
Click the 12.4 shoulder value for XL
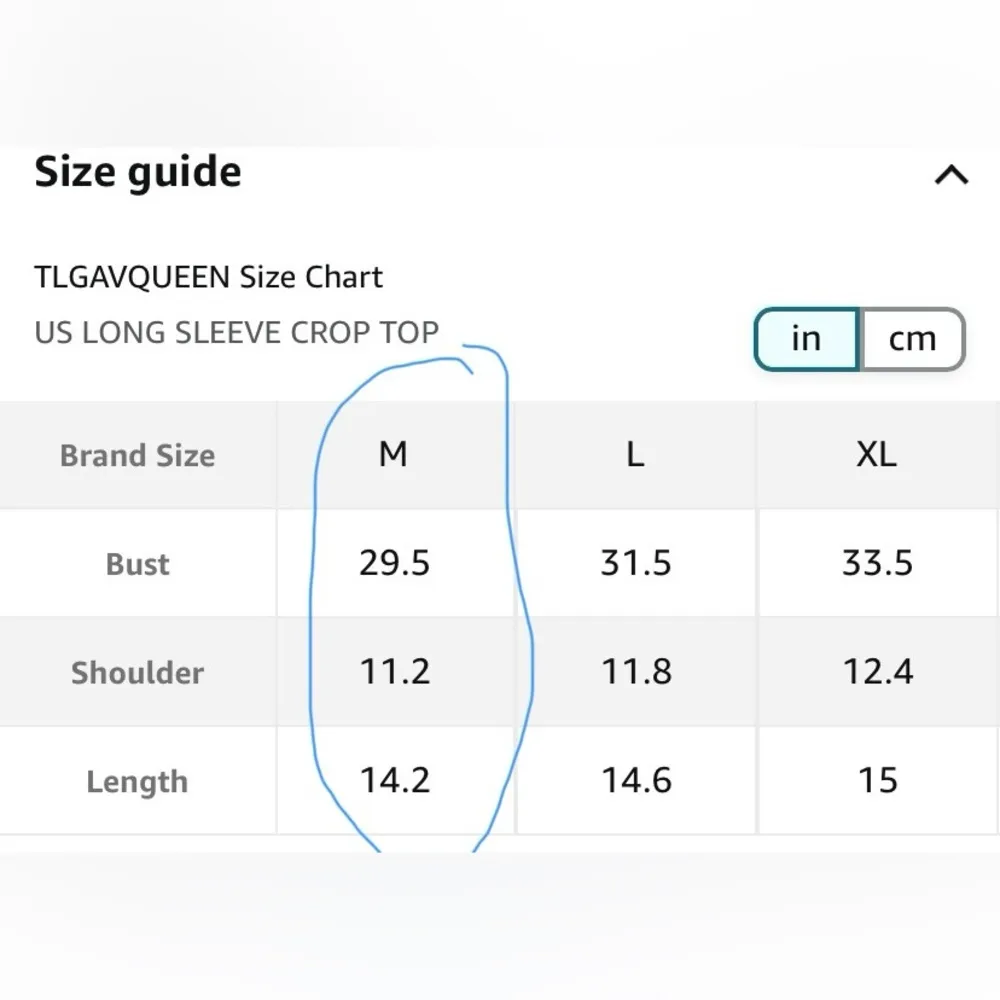tap(877, 672)
